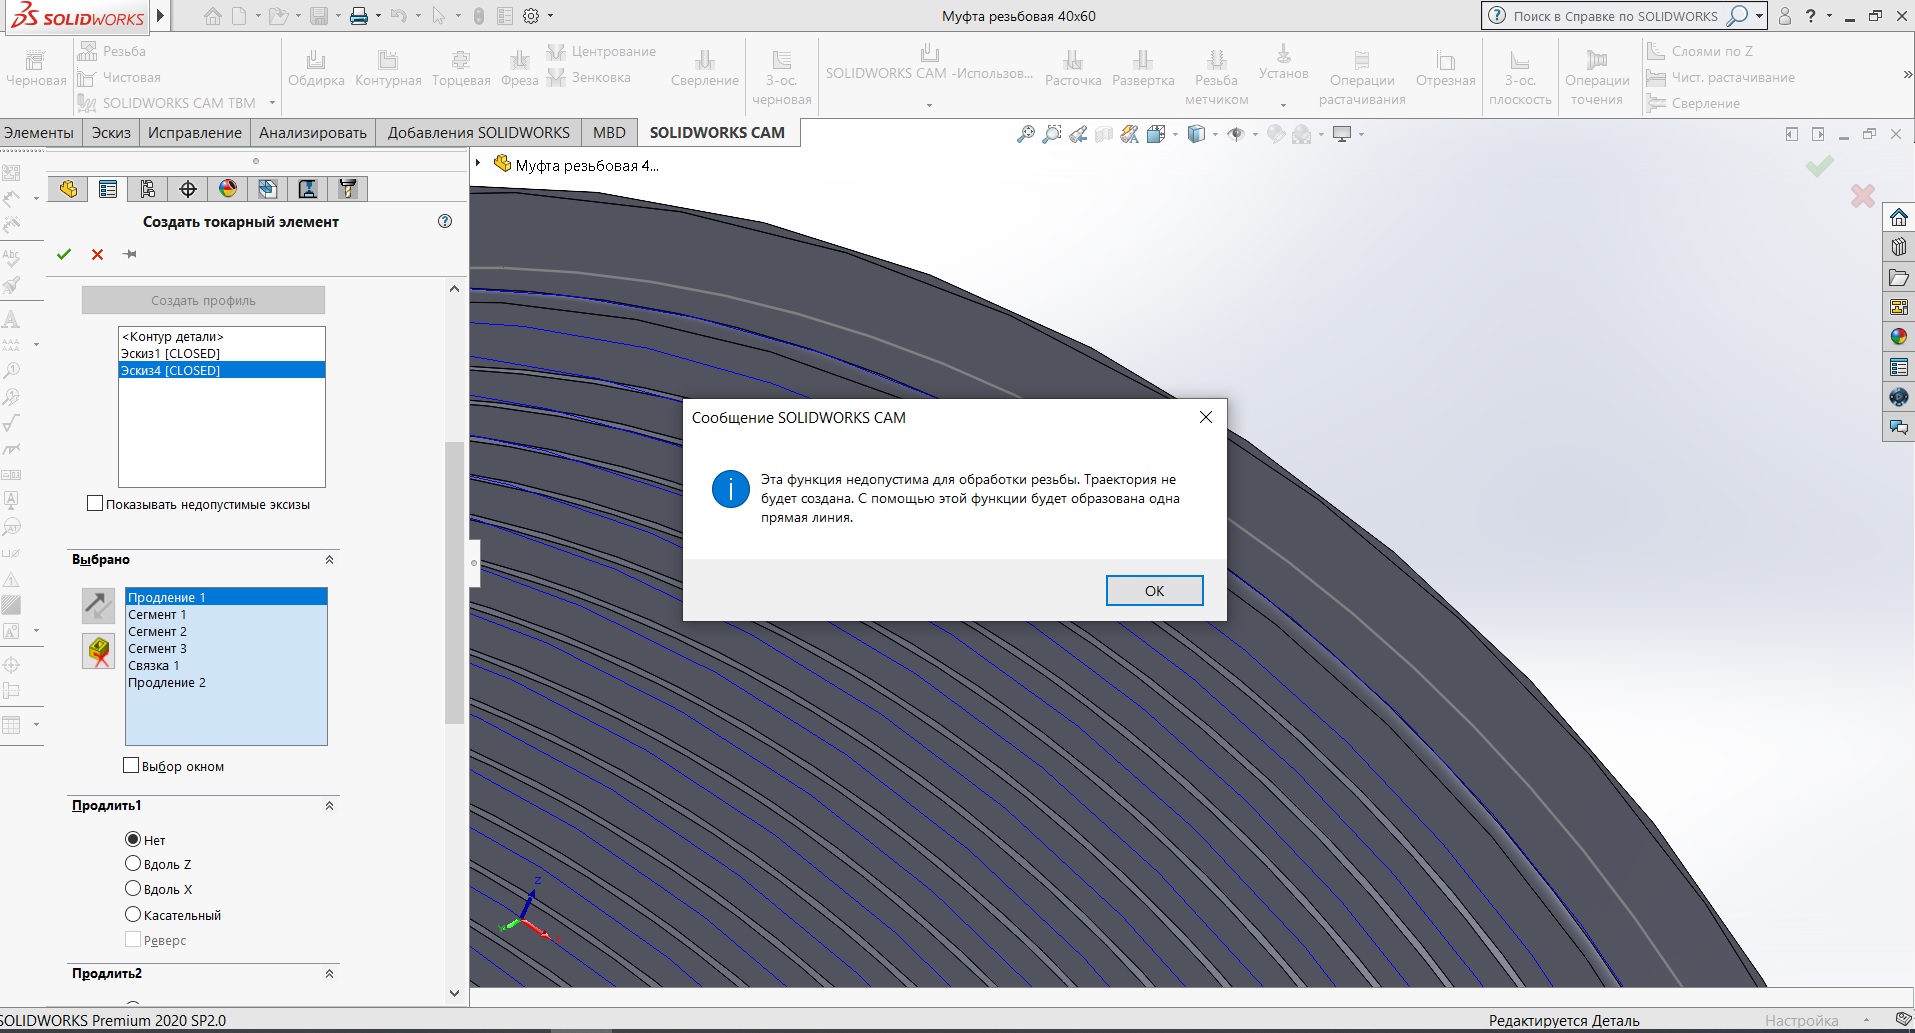The width and height of the screenshot is (1915, 1033).
Task: Pin the PropertyManager panel open
Action: pyautogui.click(x=130, y=254)
